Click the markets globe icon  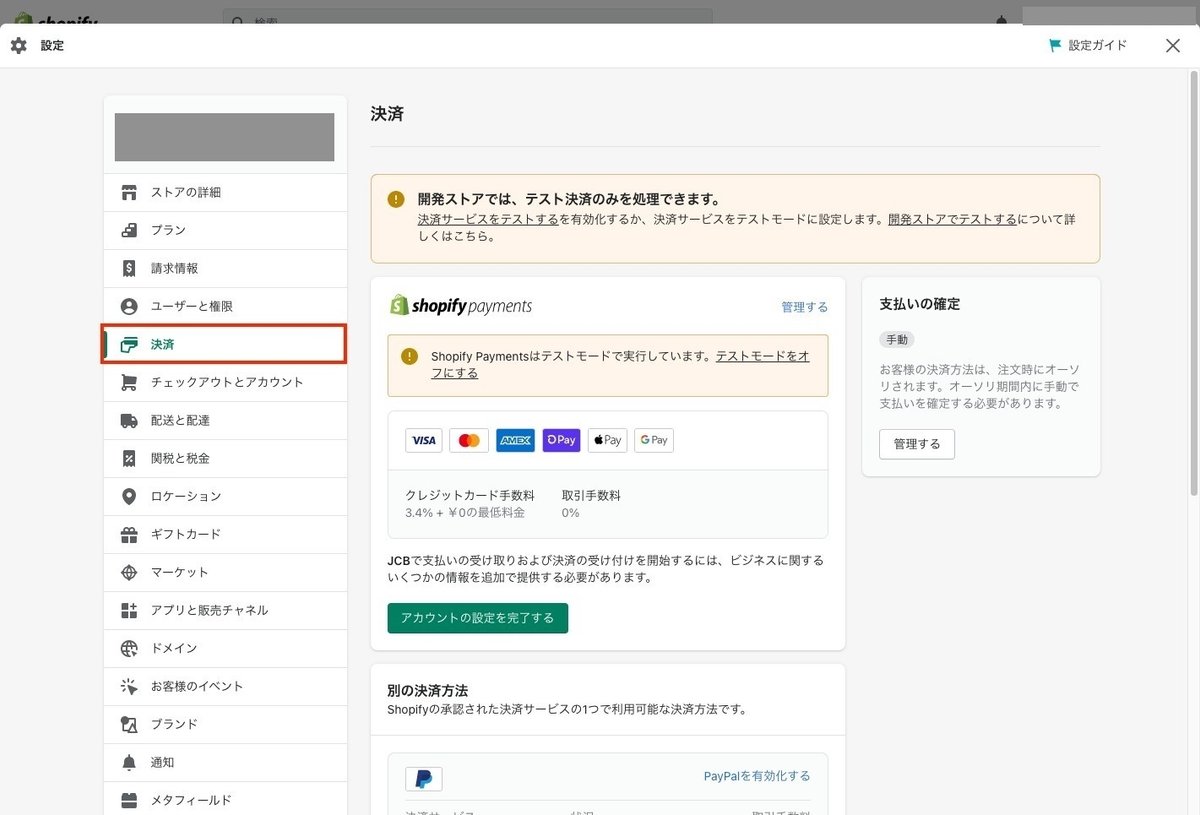129,572
